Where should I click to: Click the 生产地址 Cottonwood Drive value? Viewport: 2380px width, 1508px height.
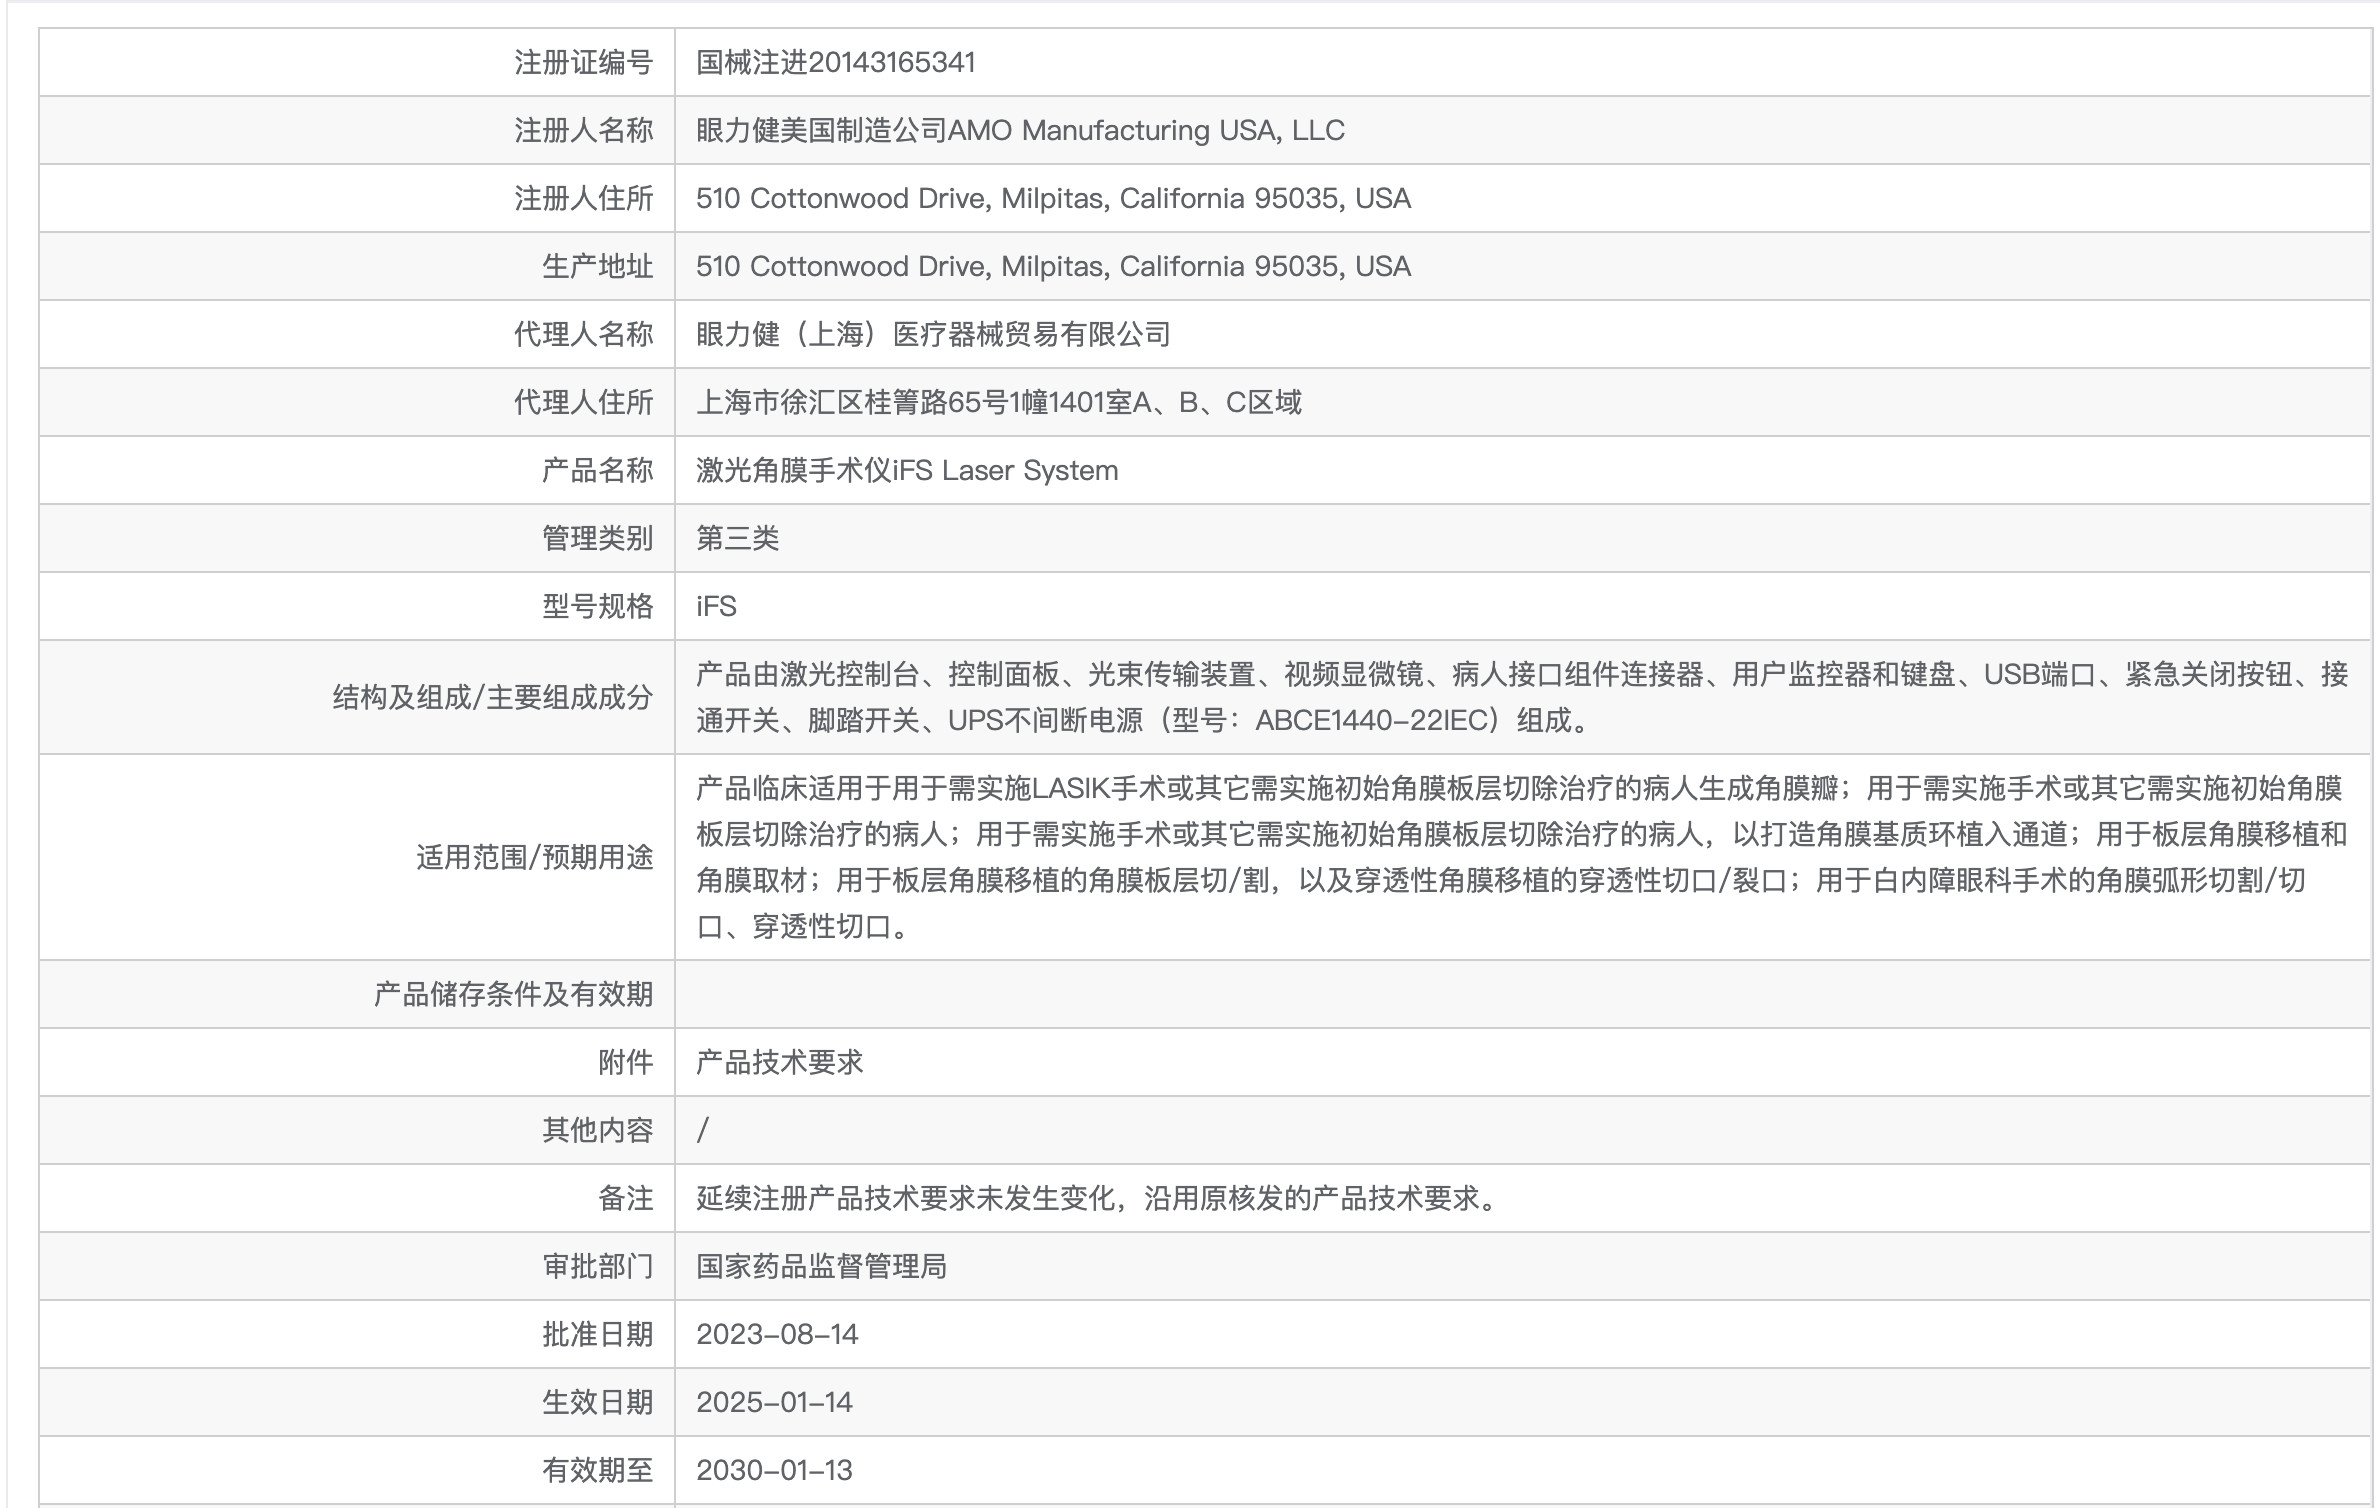click(x=1052, y=267)
